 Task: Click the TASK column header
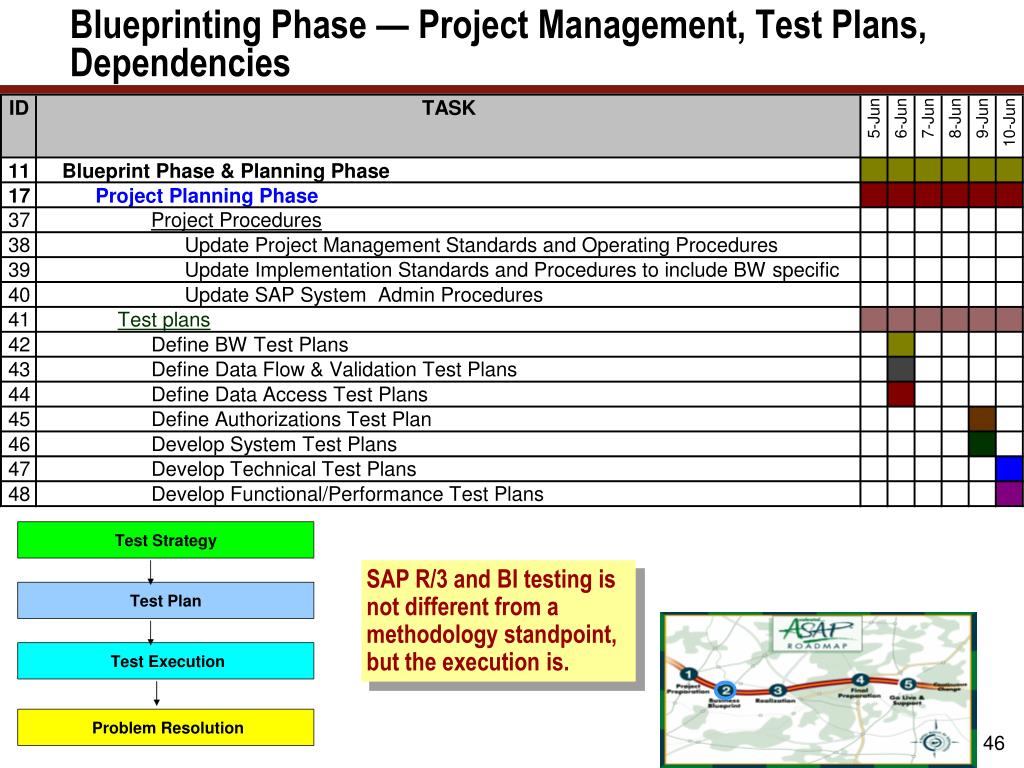[448, 126]
